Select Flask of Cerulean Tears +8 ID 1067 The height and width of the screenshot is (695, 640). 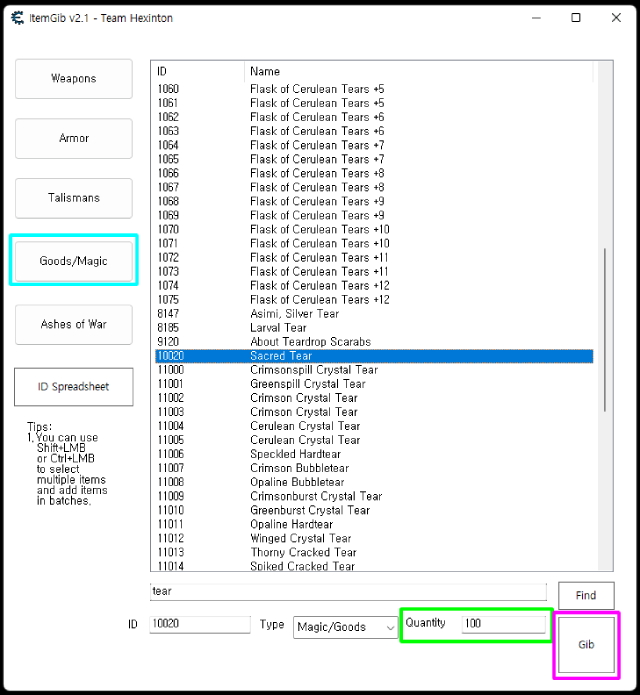(x=374, y=187)
